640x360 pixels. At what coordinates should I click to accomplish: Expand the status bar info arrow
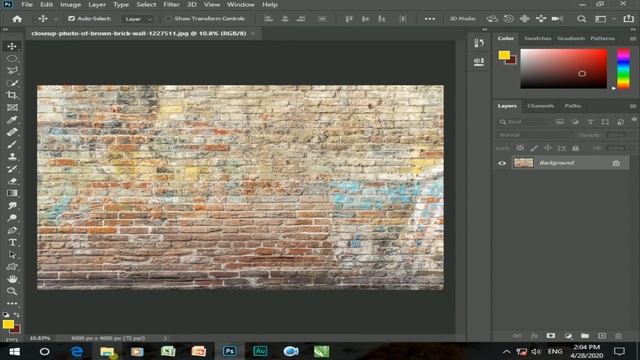(165, 338)
